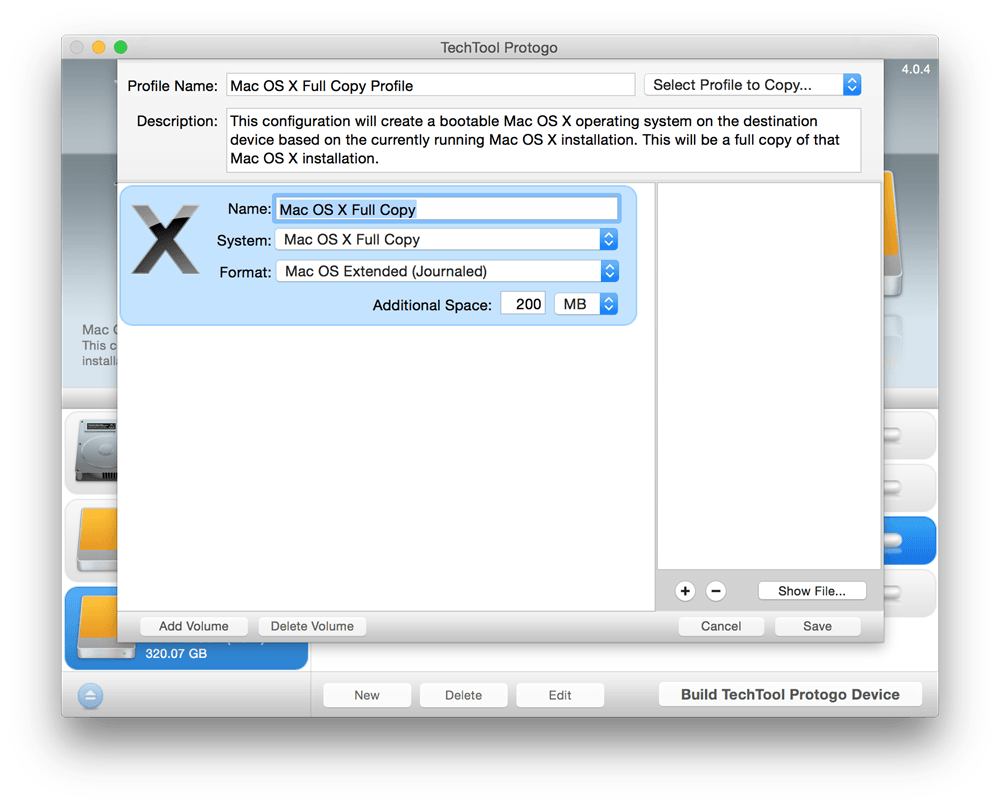The width and height of the screenshot is (1000, 804).
Task: Open the Format dropdown Mac OS Extended (Journaled)
Action: click(447, 272)
